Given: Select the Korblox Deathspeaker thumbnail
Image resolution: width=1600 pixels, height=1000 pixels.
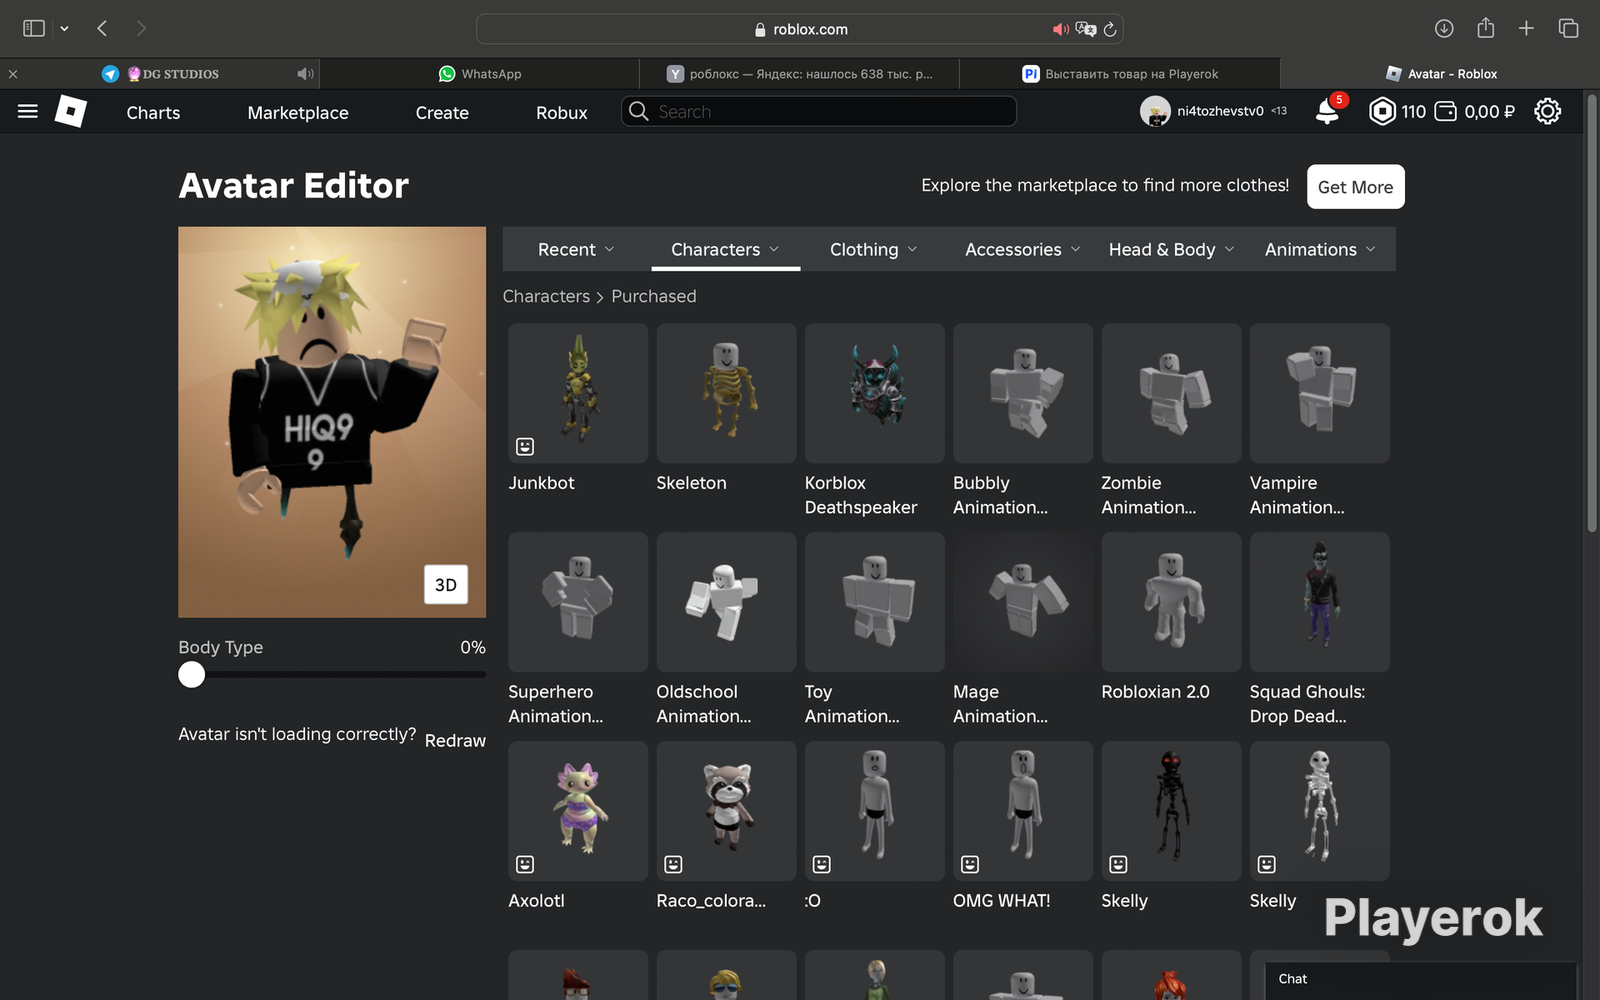Looking at the screenshot, I should click(x=875, y=393).
